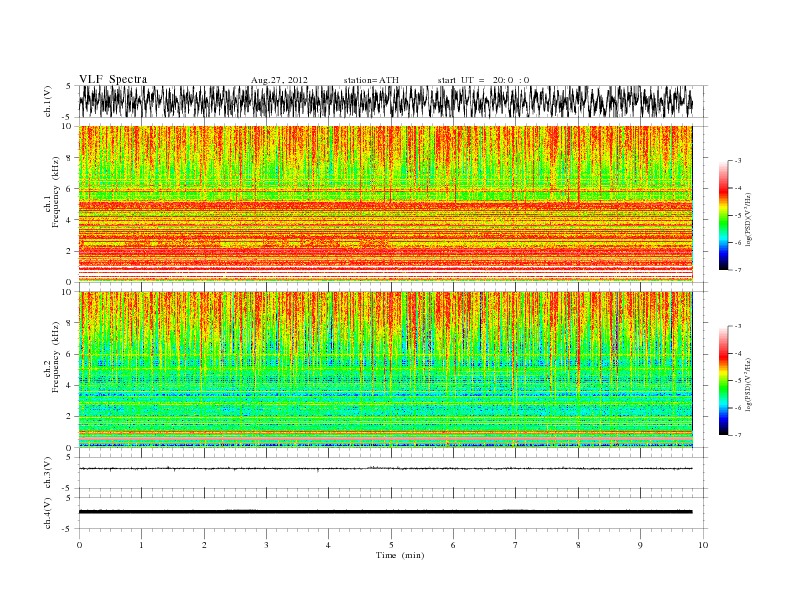
Task: Click the "2" tick on the time axis
Action: [204, 545]
